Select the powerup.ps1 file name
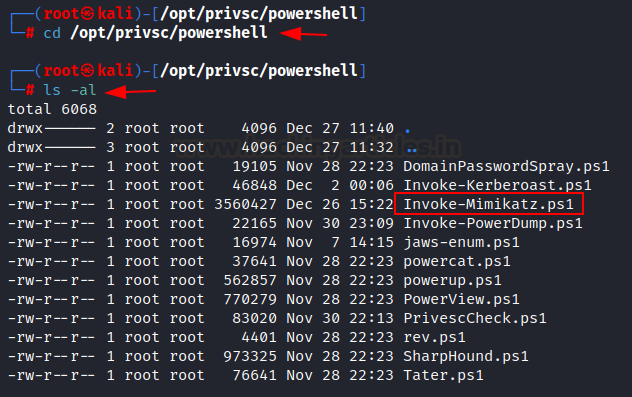Viewport: 632px width, 397px height. [x=453, y=280]
